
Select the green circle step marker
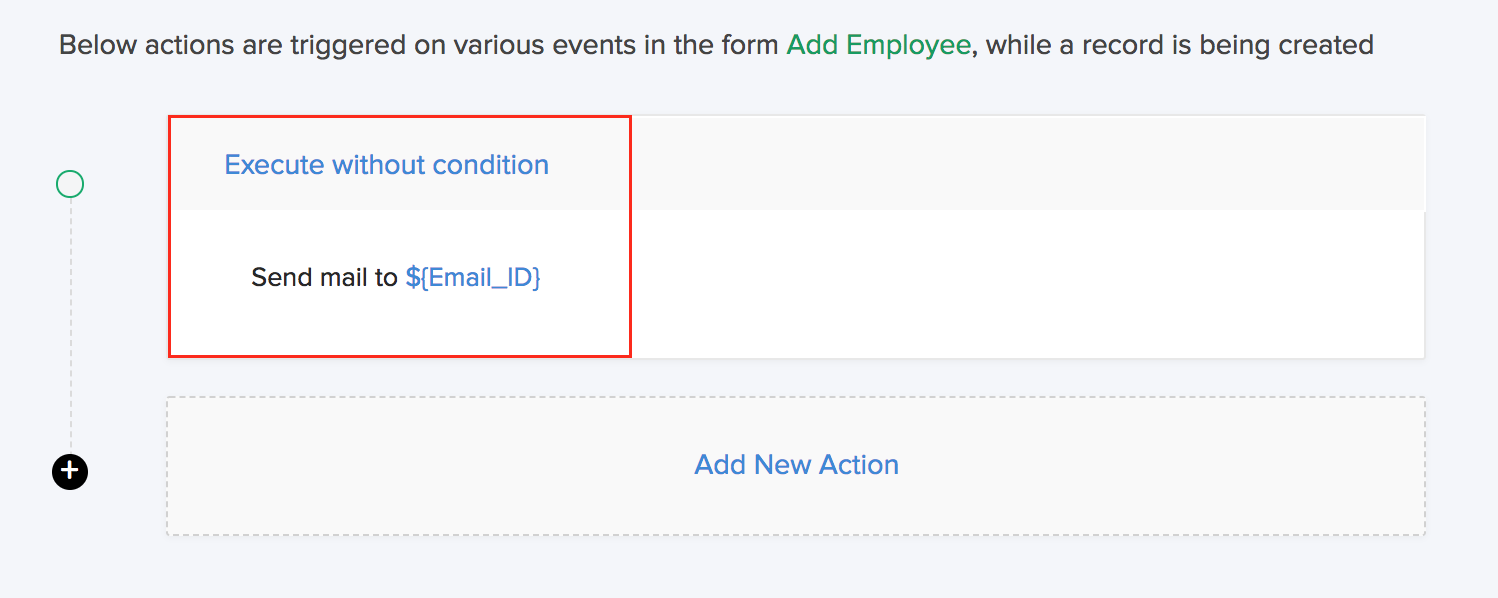pos(70,184)
